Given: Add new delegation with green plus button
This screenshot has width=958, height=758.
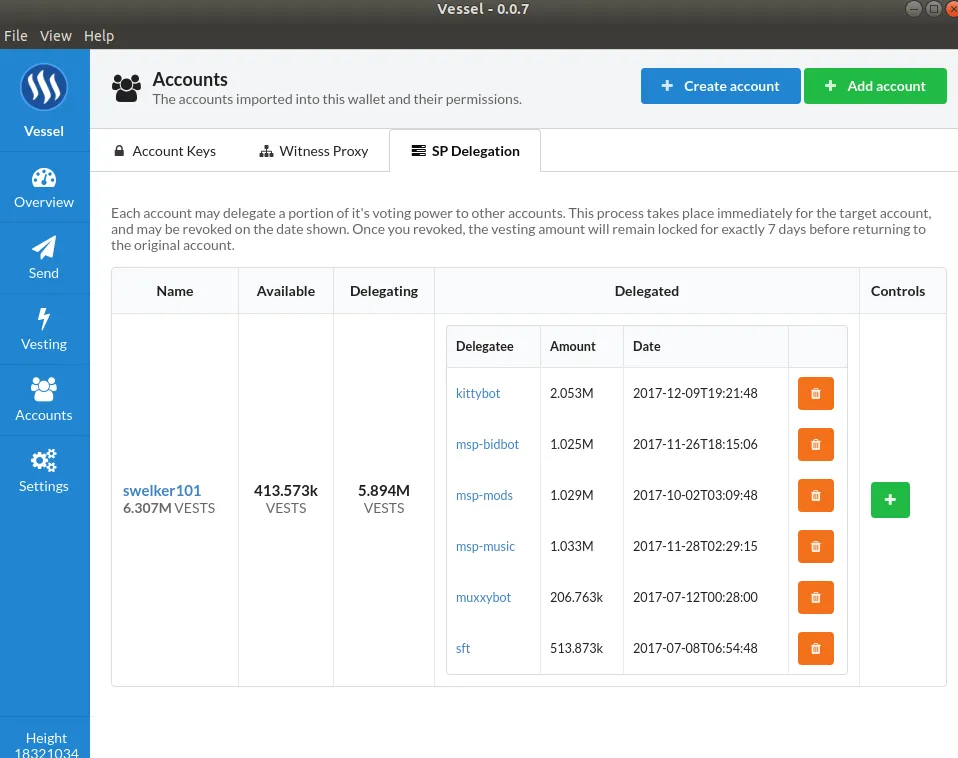Looking at the screenshot, I should click(890, 500).
